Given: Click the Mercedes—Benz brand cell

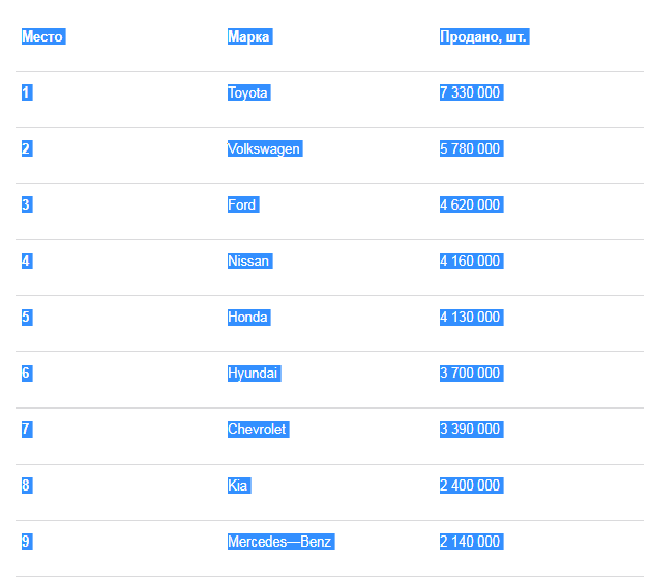Looking at the screenshot, I should [x=280, y=541].
